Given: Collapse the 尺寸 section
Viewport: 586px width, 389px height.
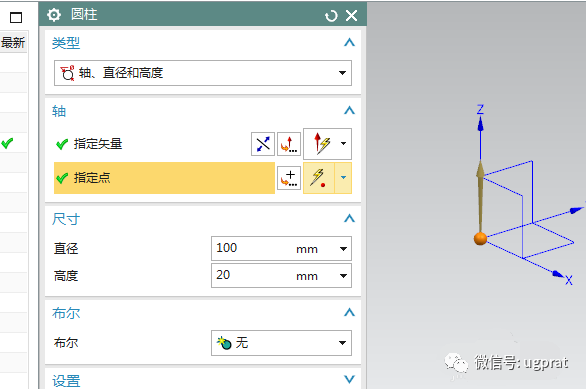Looking at the screenshot, I should (349, 218).
